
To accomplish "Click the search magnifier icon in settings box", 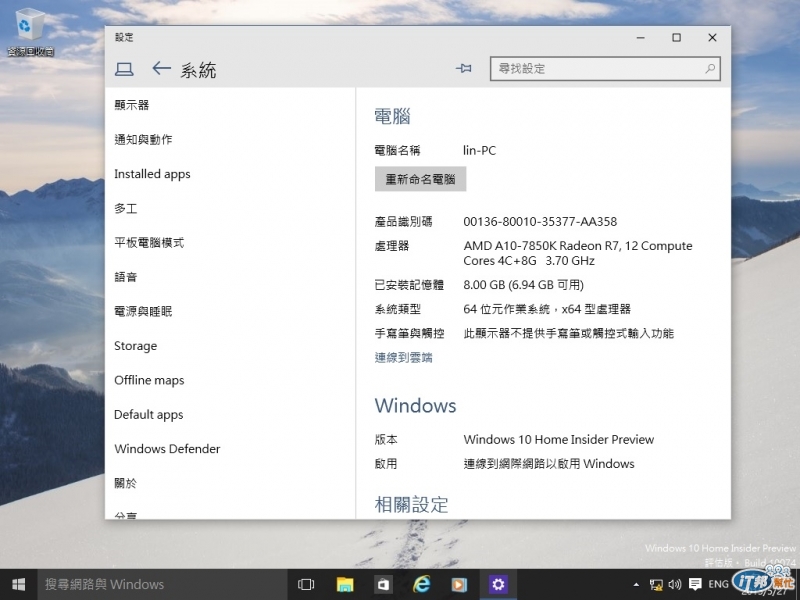I will [x=710, y=68].
